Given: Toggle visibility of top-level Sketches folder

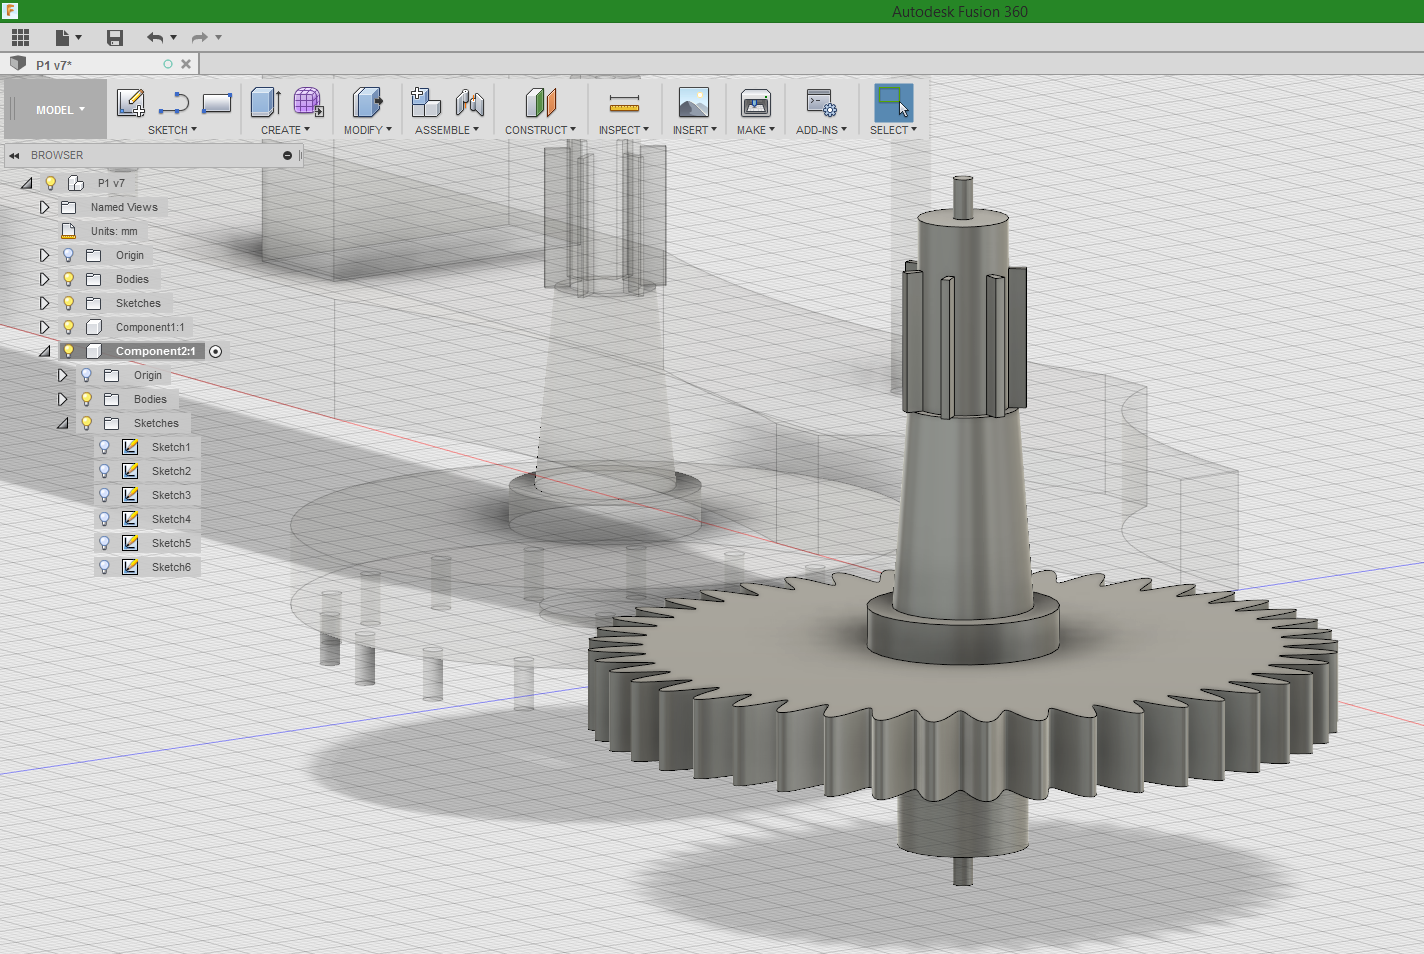Looking at the screenshot, I should click(69, 303).
